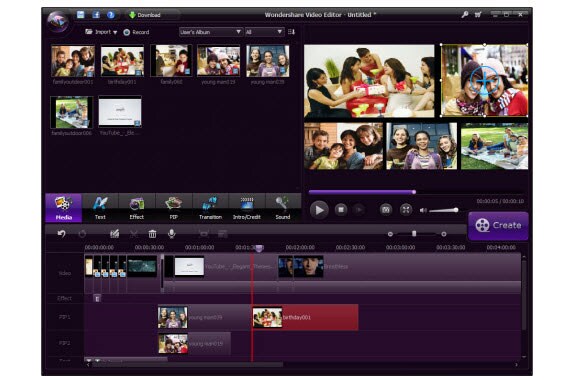Select the young man019 clip on PIP2 track
This screenshot has height=380, width=570.
pos(194,344)
